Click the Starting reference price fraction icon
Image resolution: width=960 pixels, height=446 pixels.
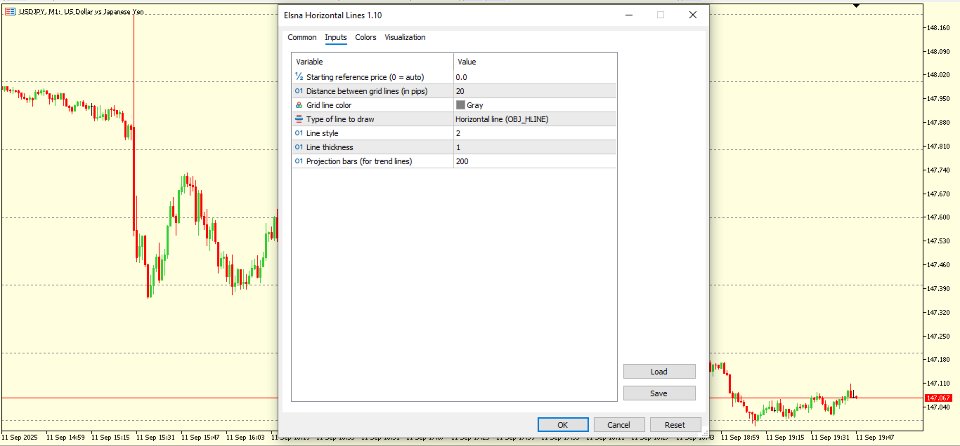coord(299,77)
